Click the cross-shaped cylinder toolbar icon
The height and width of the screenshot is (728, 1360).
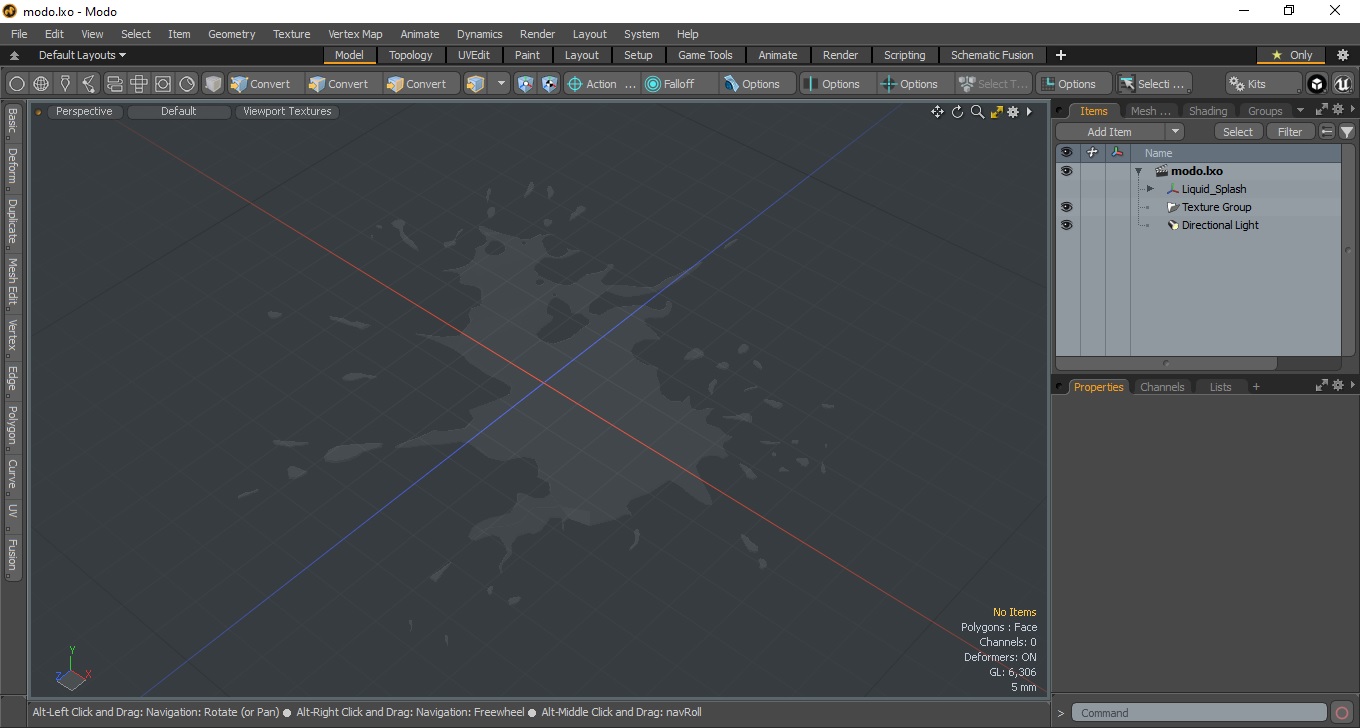click(139, 84)
